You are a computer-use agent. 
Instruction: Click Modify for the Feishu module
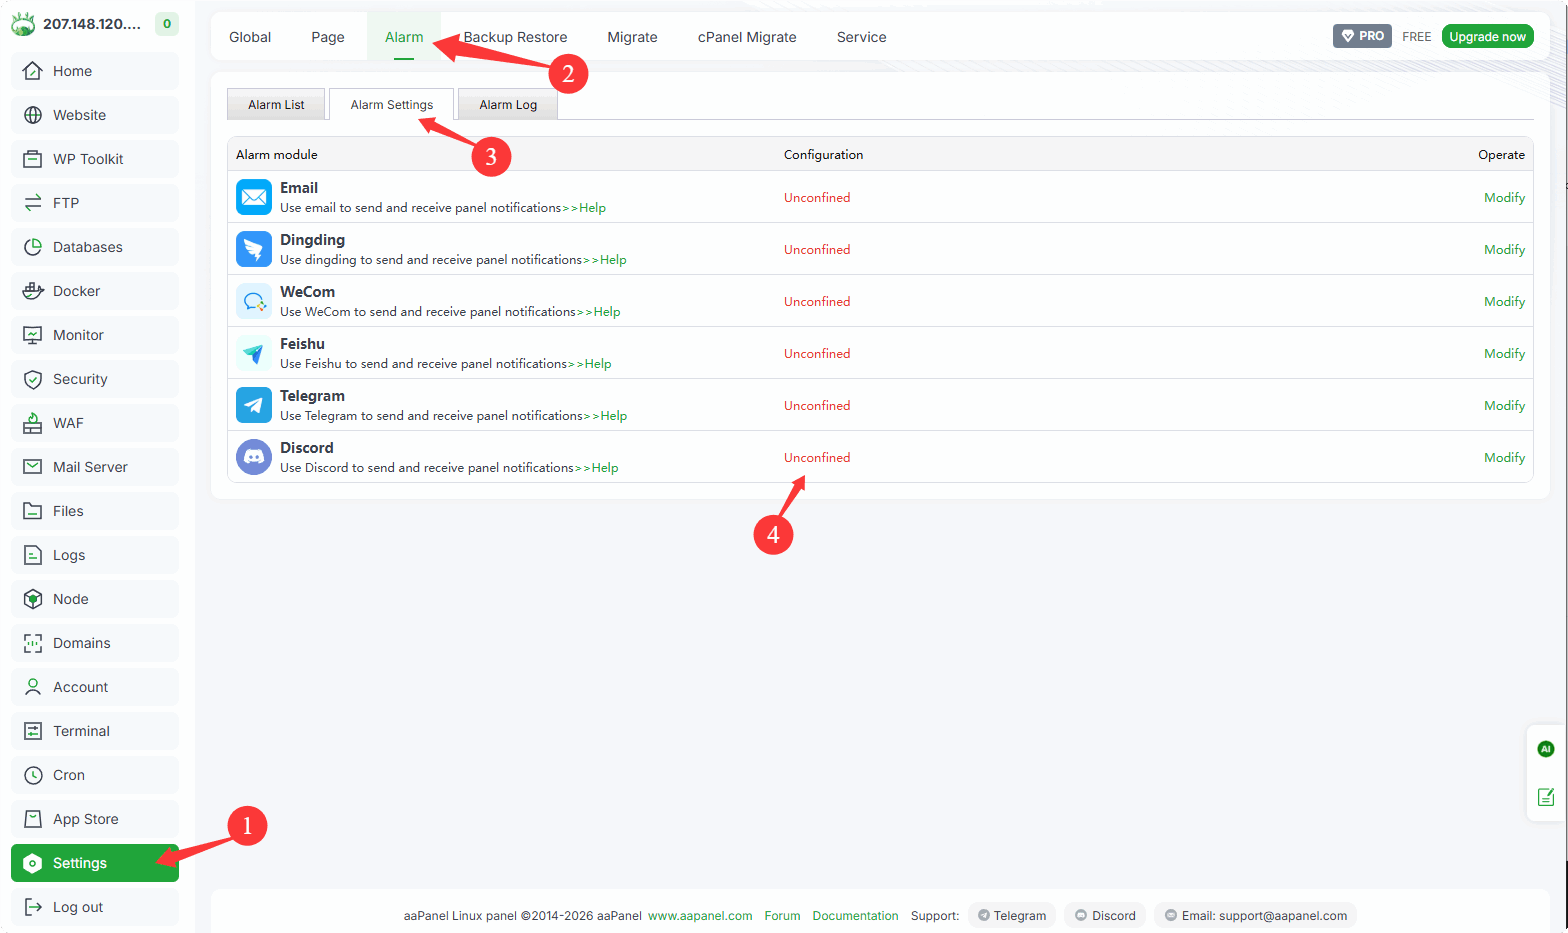pyautogui.click(x=1504, y=354)
